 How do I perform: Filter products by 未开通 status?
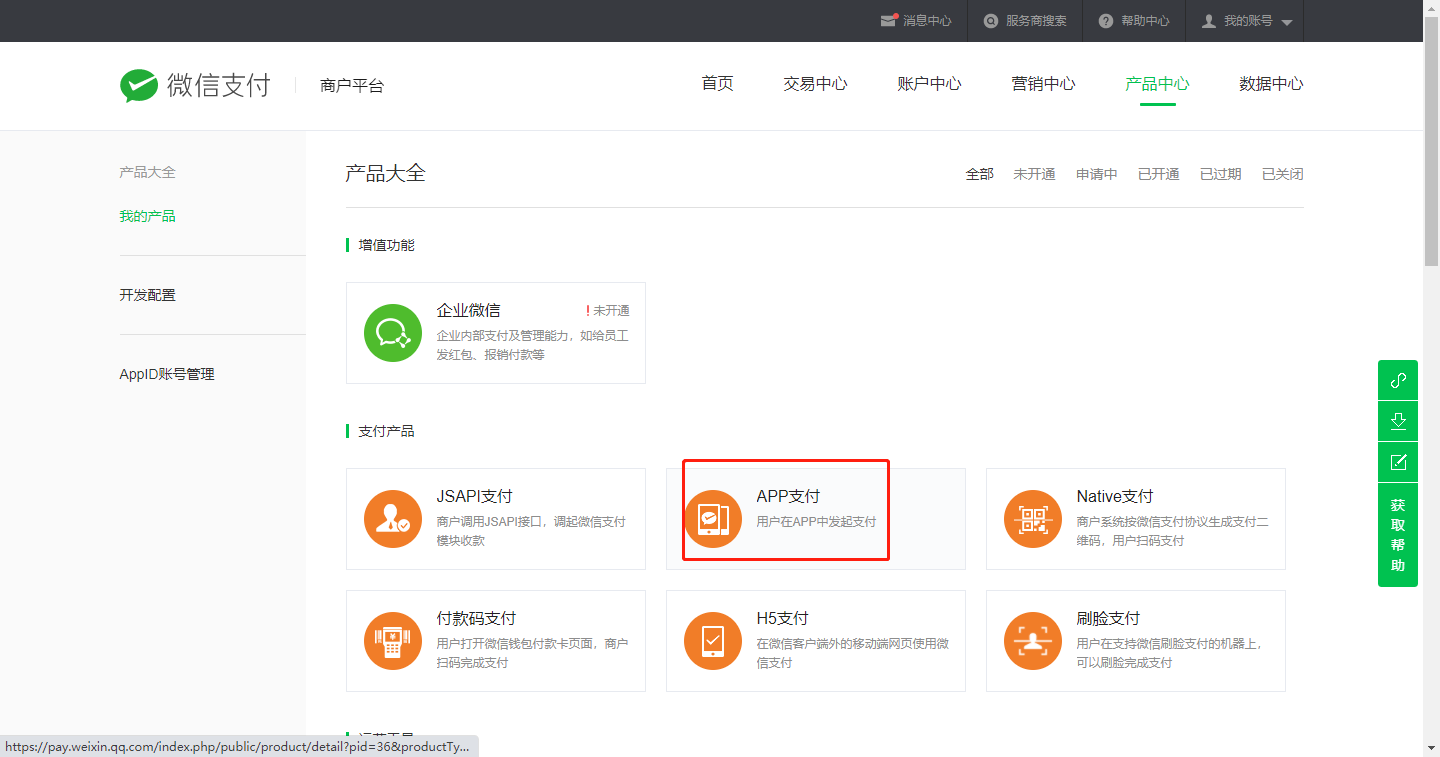(x=1034, y=174)
